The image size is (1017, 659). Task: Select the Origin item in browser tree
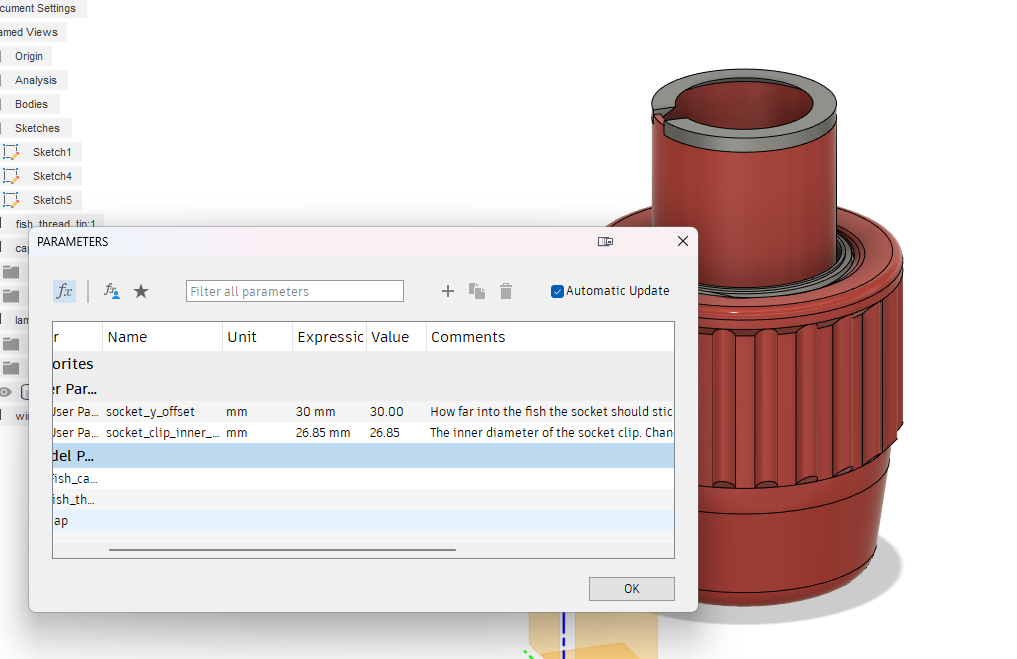coord(29,56)
